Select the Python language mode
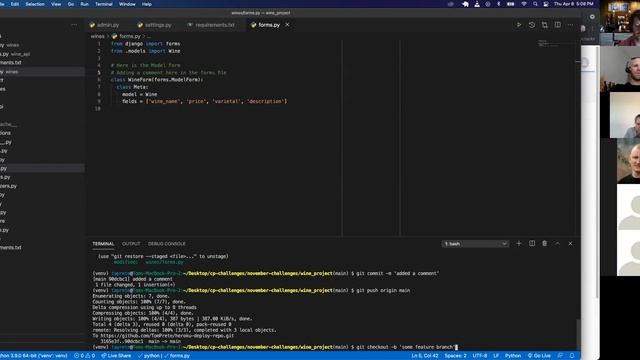 pyautogui.click(x=513, y=356)
